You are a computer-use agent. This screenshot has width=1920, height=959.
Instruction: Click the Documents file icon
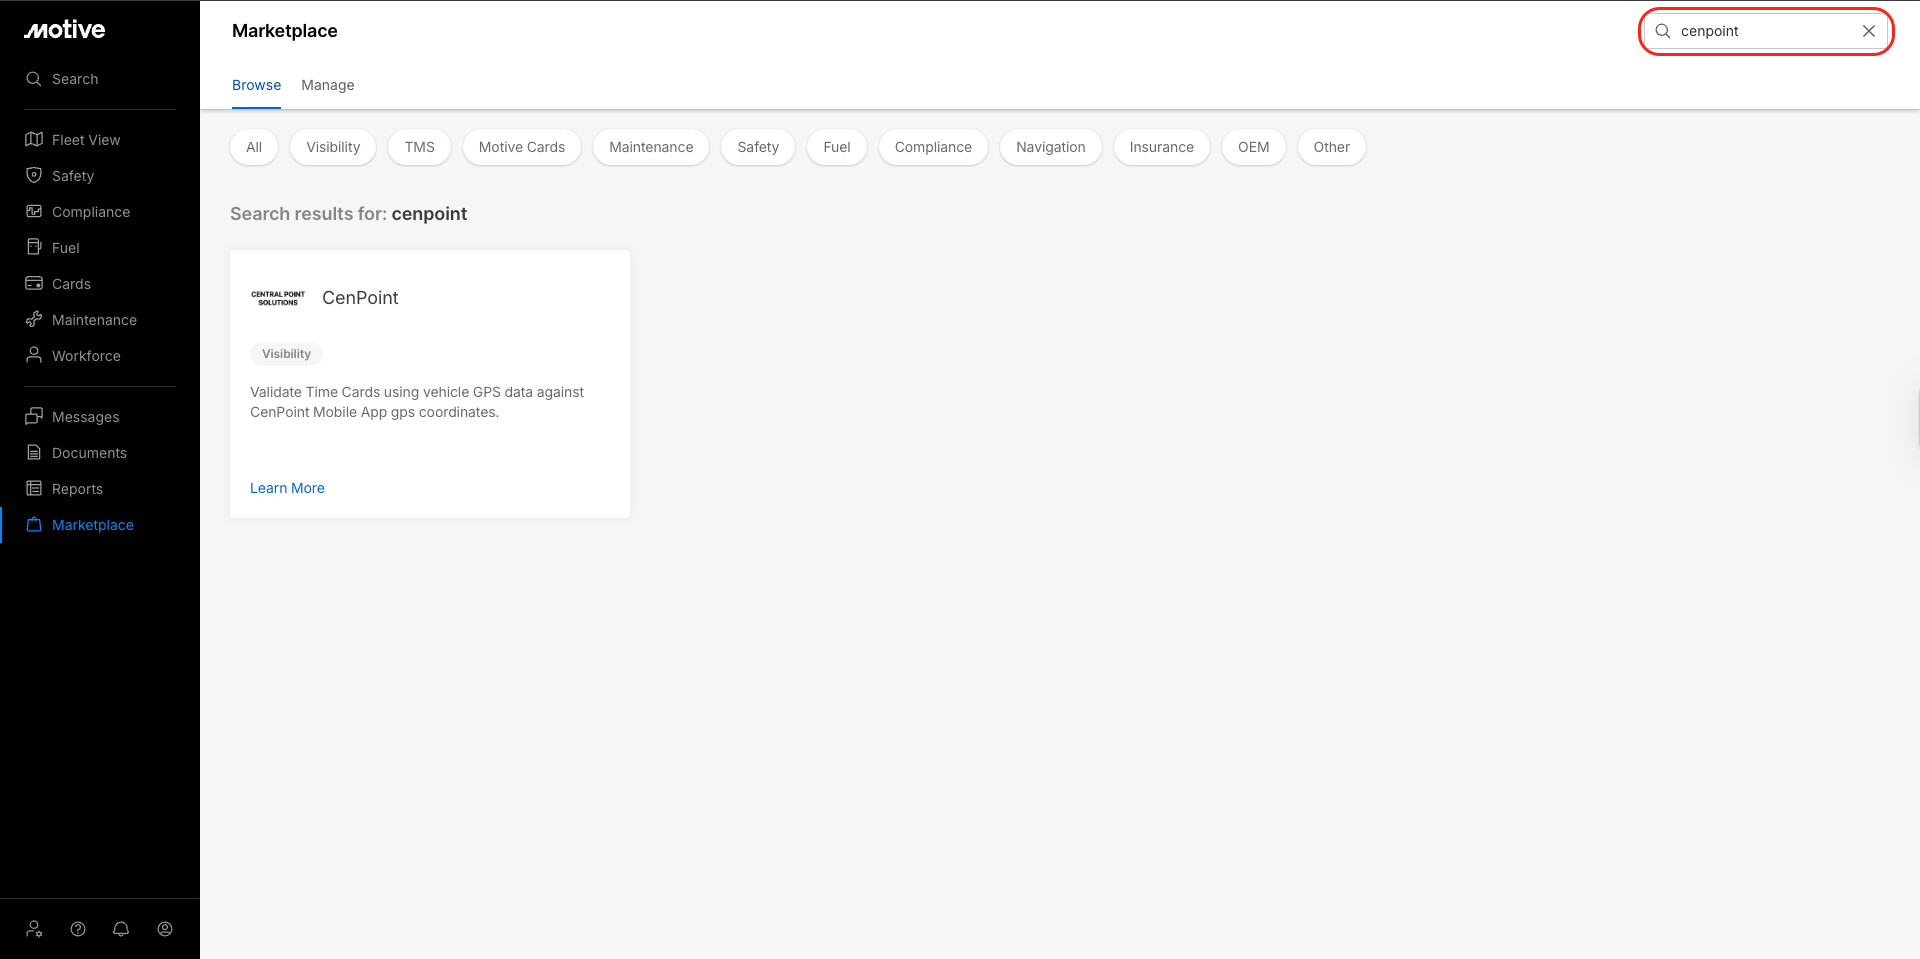point(34,453)
